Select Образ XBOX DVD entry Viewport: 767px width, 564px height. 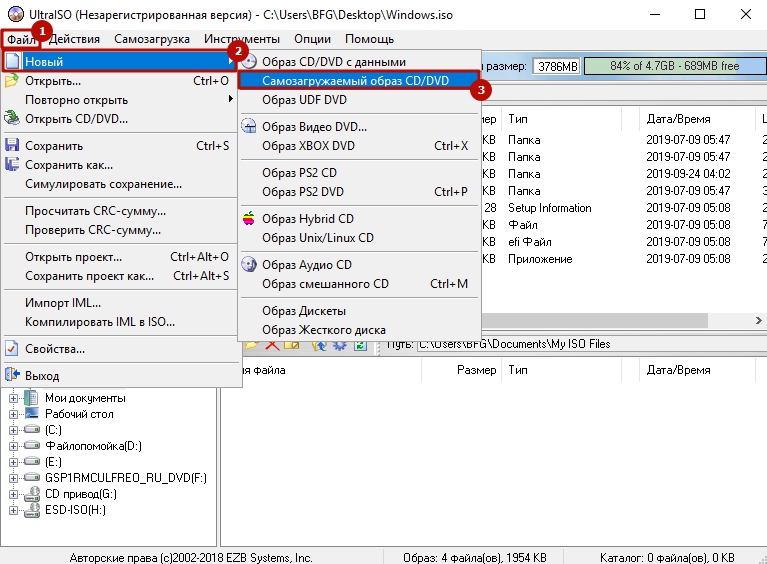pos(359,146)
